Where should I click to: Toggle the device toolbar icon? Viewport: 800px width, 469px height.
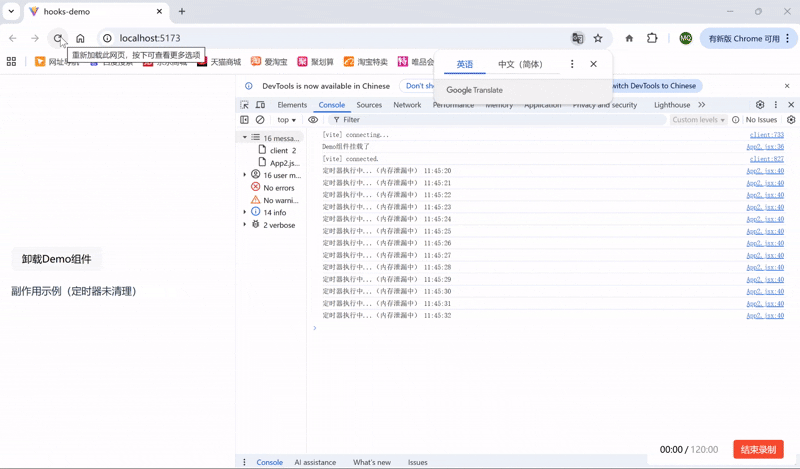(260, 105)
